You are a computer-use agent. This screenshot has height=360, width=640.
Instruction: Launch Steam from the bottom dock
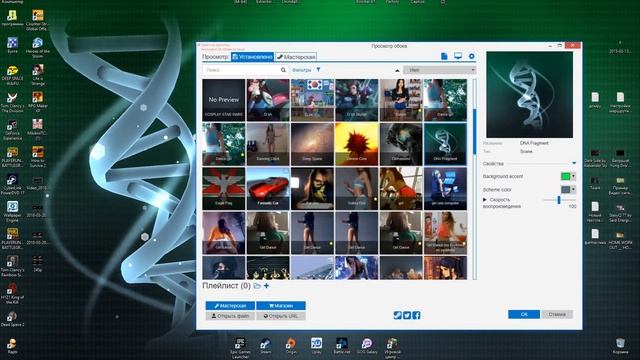coord(266,345)
